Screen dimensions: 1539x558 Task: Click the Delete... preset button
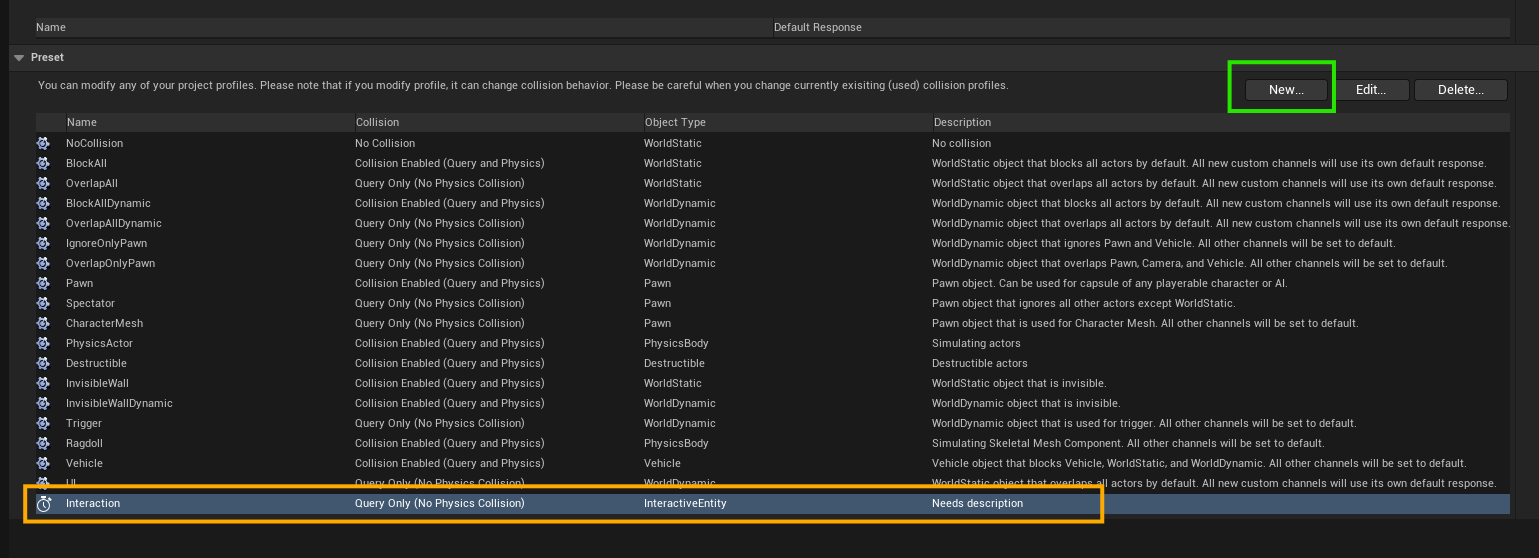[x=1461, y=90]
